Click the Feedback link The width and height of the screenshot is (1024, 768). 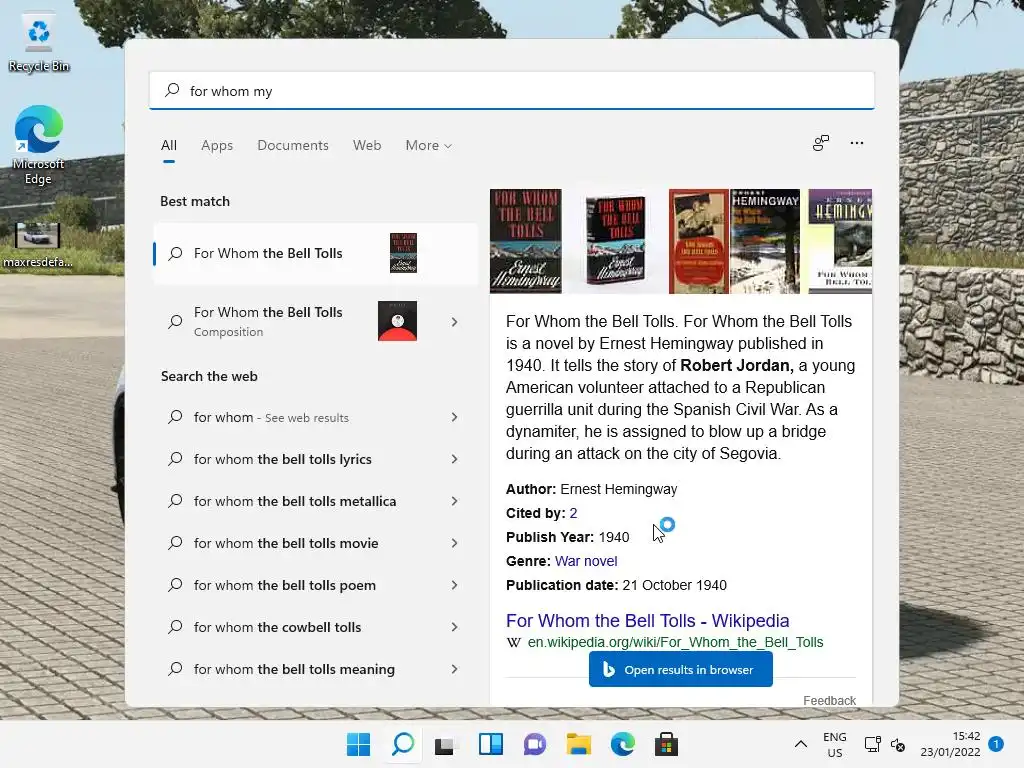click(829, 700)
